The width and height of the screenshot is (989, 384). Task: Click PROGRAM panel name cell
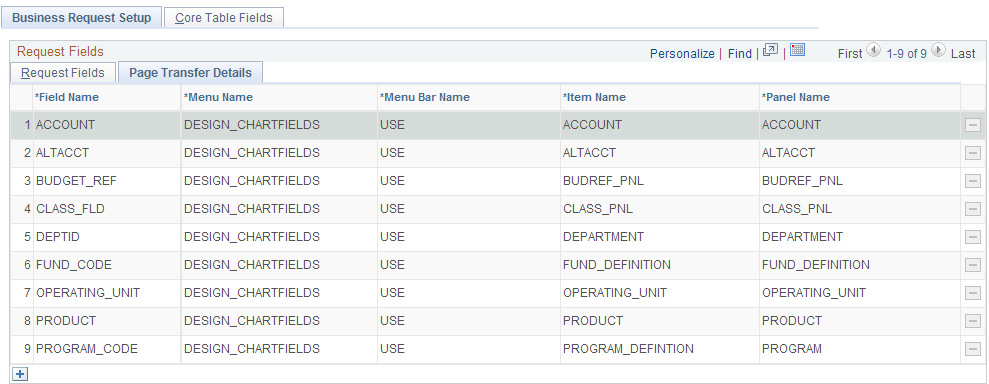point(792,349)
